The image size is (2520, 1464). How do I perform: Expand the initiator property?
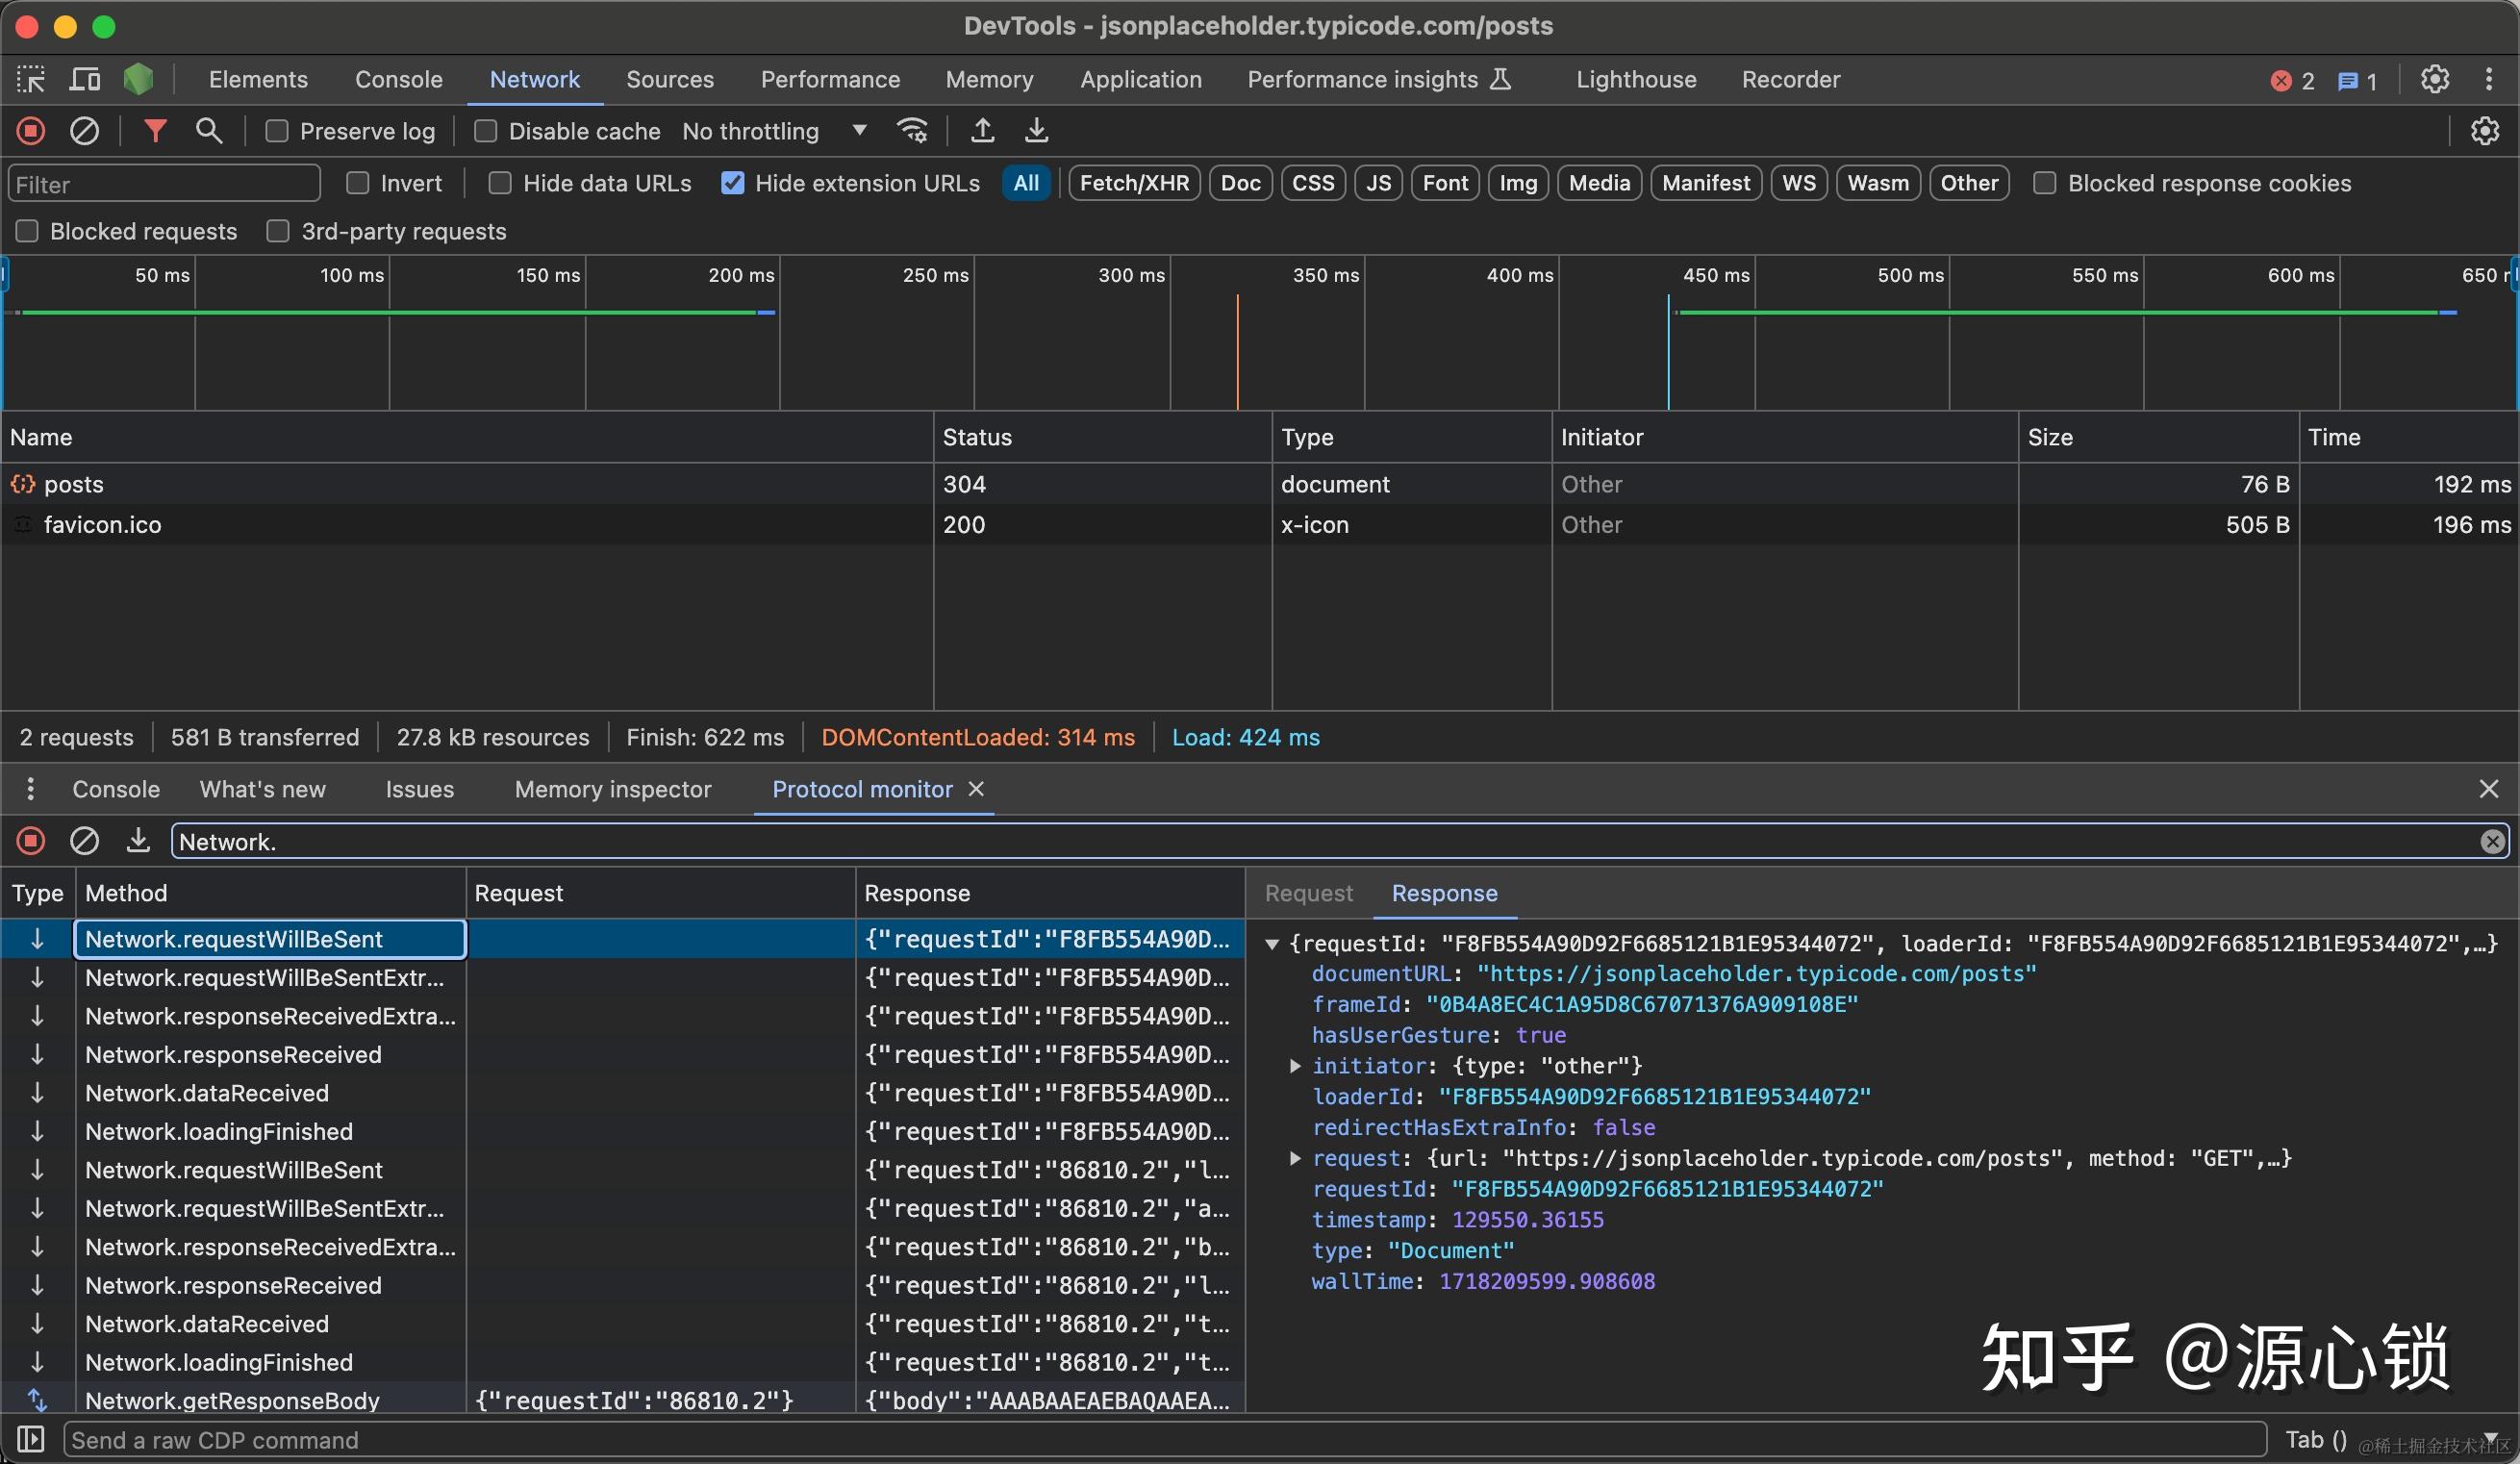pos(1295,1066)
